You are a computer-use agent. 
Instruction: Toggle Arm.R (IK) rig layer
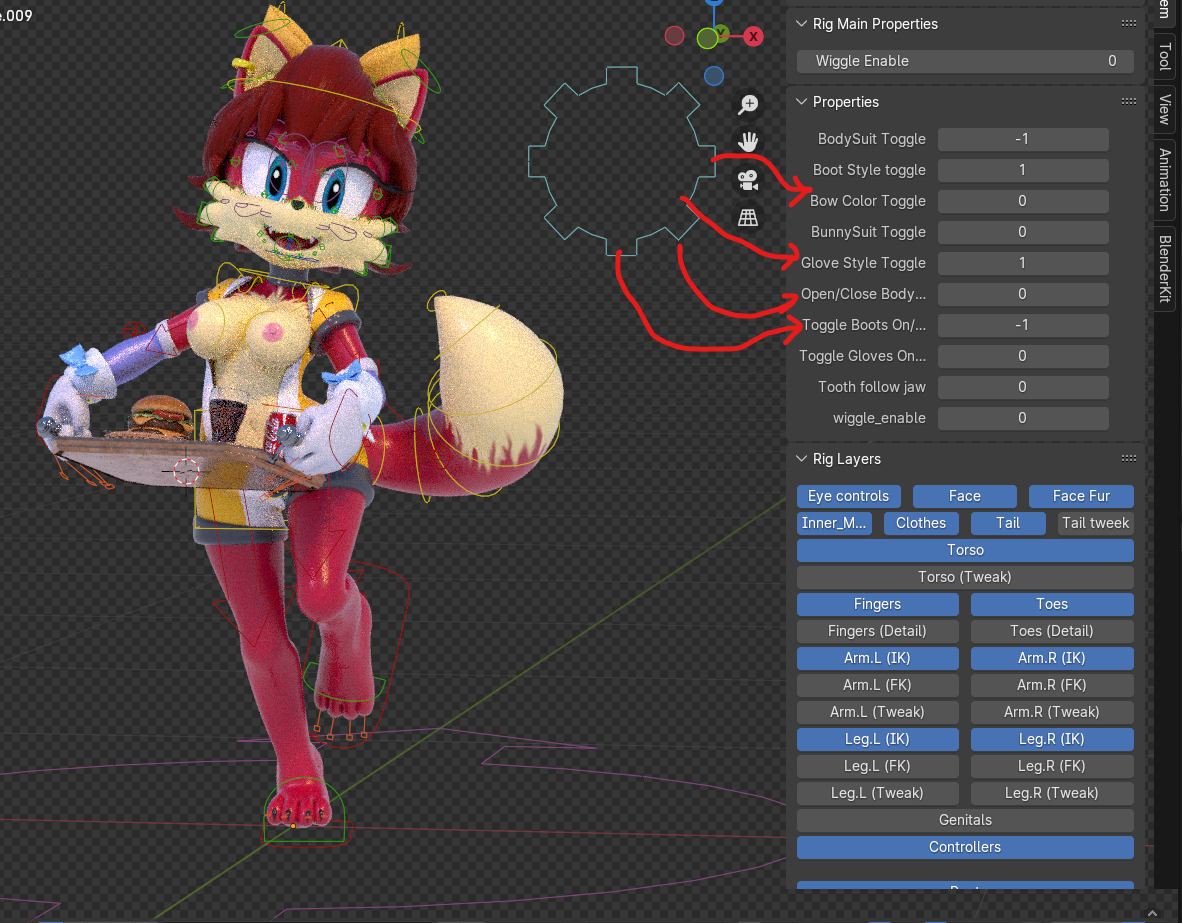coord(1052,658)
